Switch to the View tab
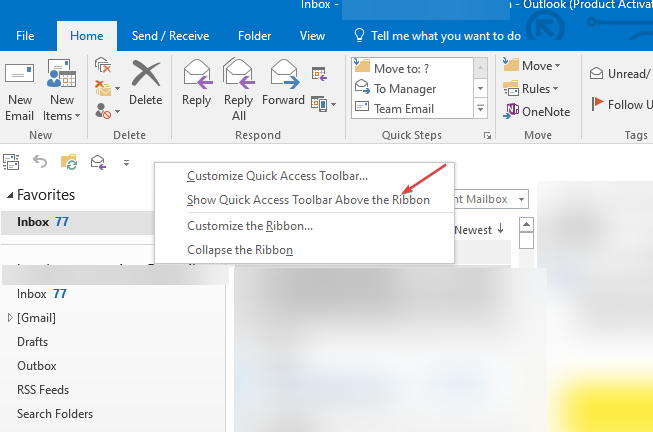 pyautogui.click(x=312, y=36)
